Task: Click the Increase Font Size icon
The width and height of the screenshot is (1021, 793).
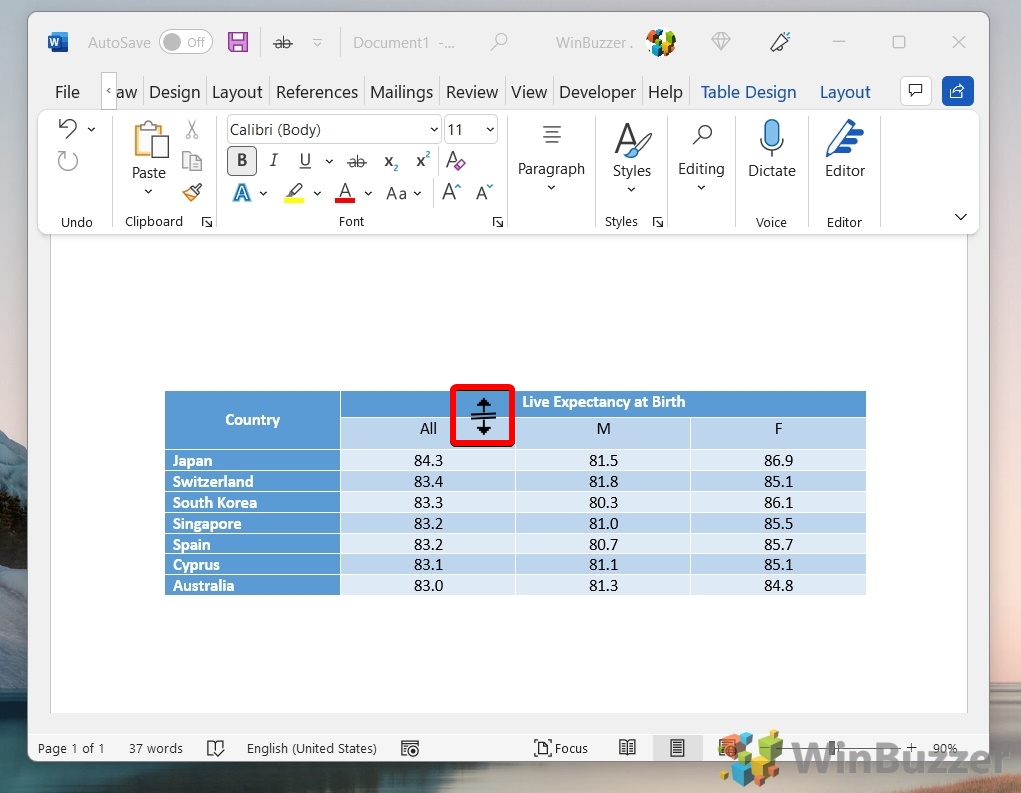Action: 452,193
